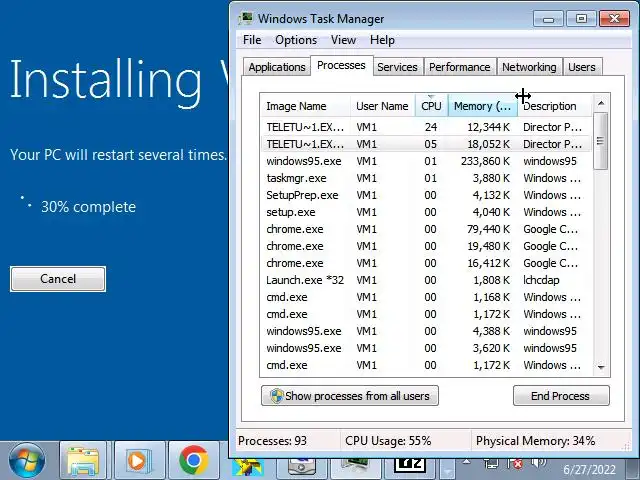Open the Windows Start orb
This screenshot has height=480, width=640.
coord(27,461)
